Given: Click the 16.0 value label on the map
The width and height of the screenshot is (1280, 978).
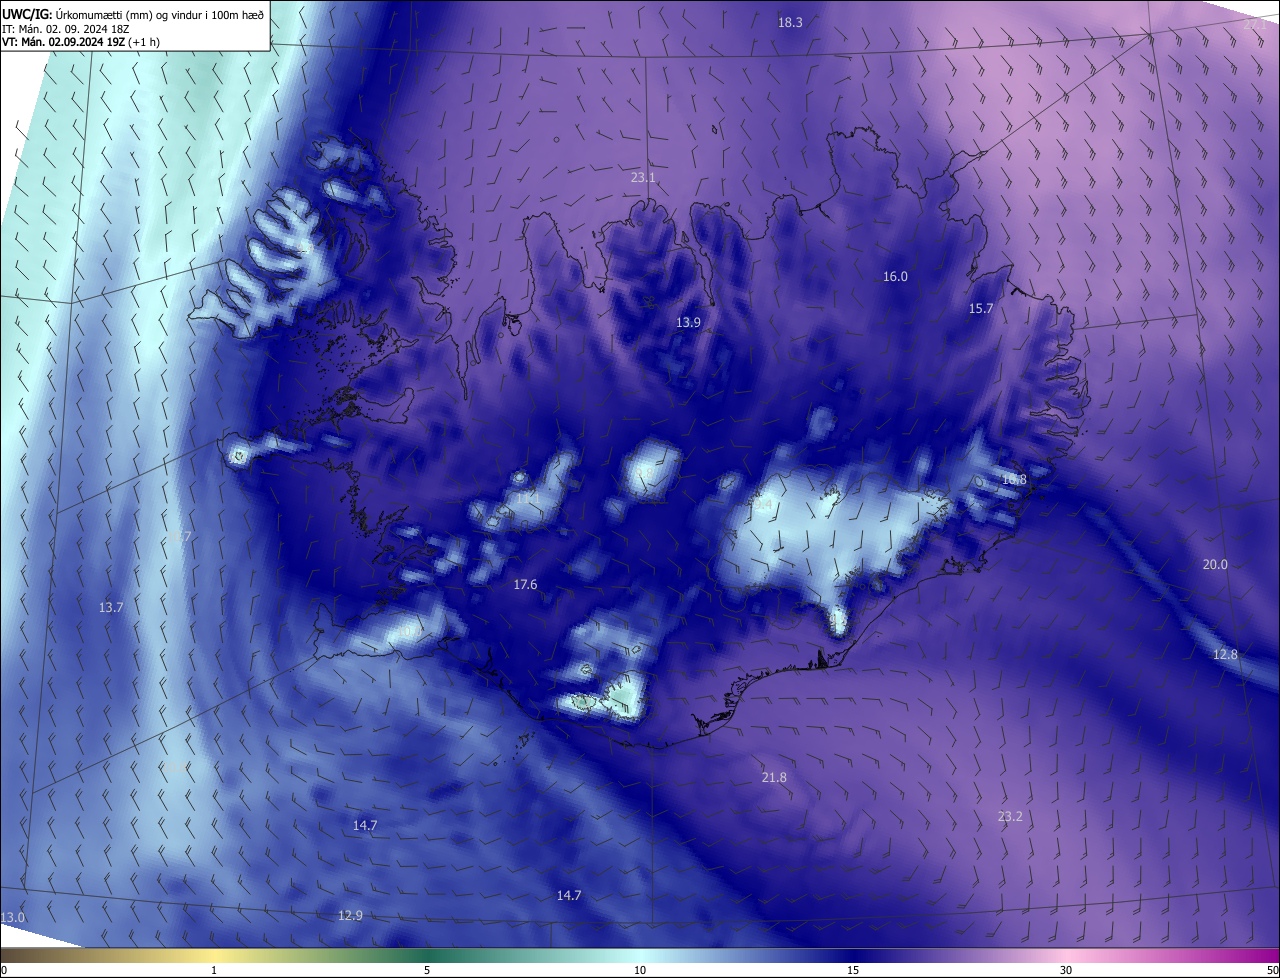Looking at the screenshot, I should pyautogui.click(x=895, y=276).
